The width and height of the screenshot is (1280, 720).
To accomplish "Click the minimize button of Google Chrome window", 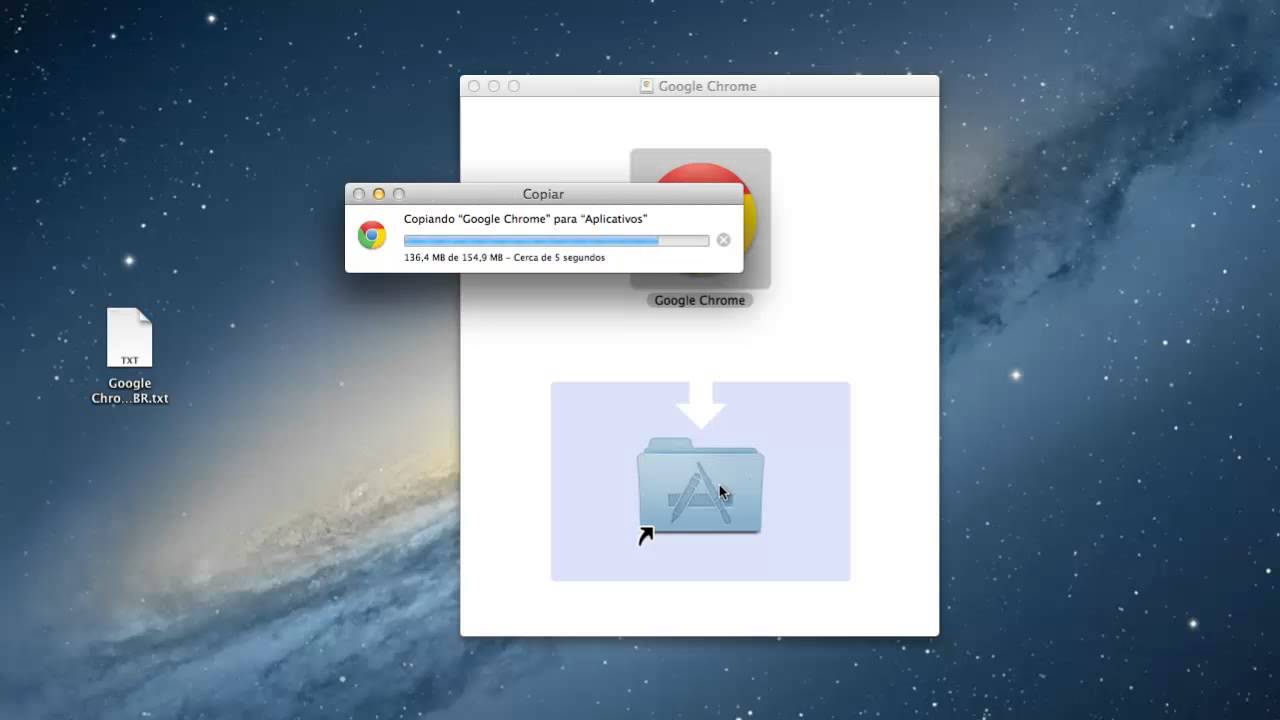I will 494,86.
